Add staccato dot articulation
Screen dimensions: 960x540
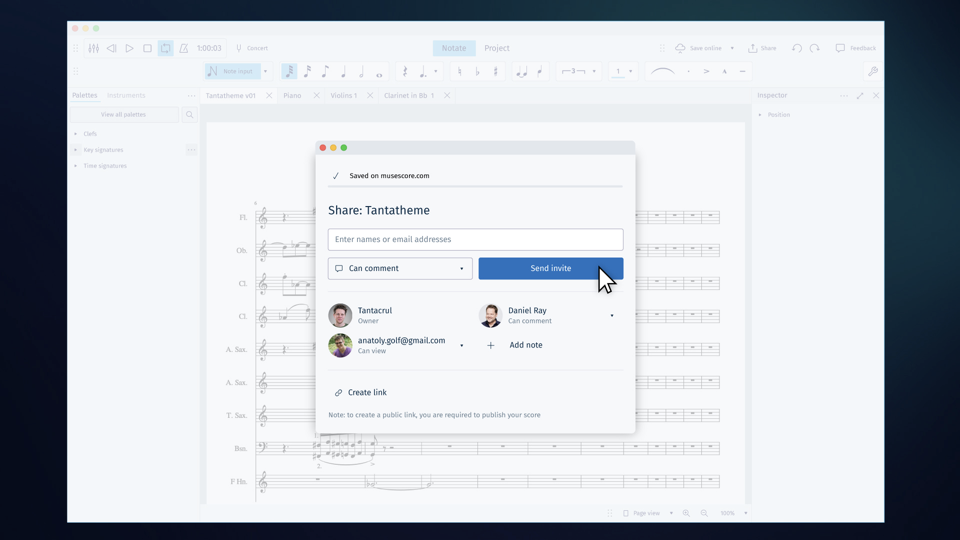(x=688, y=72)
